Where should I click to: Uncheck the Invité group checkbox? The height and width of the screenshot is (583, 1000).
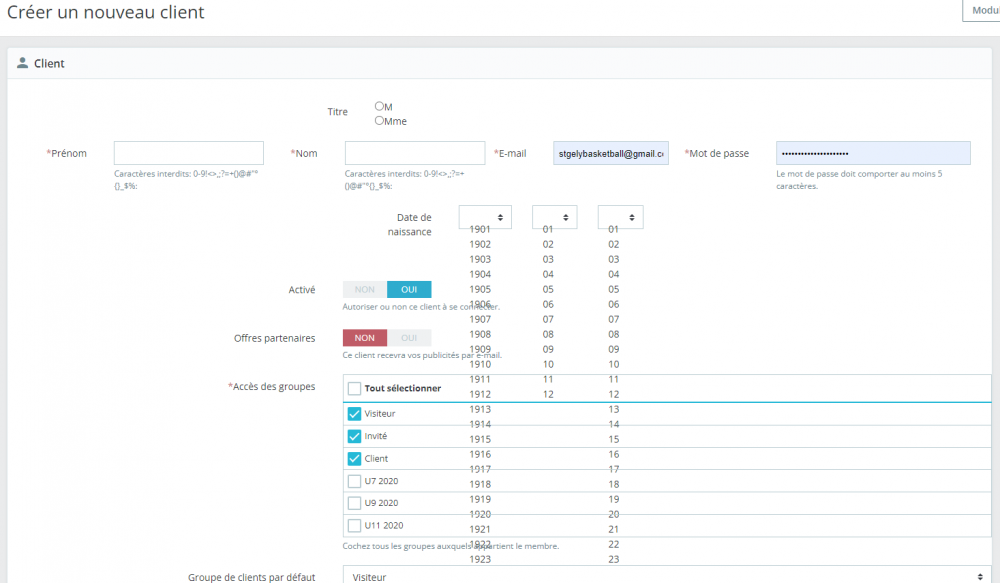354,436
